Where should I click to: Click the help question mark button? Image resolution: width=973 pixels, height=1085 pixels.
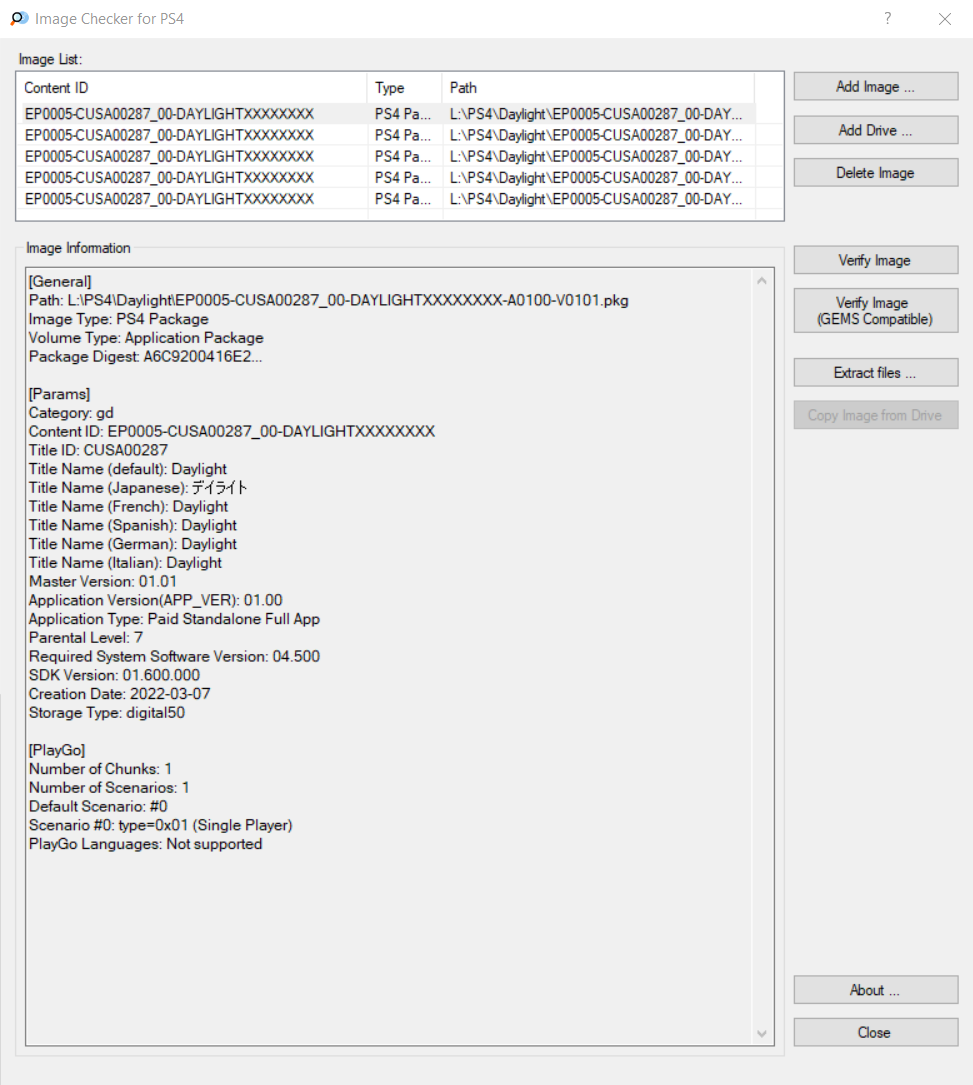887,19
